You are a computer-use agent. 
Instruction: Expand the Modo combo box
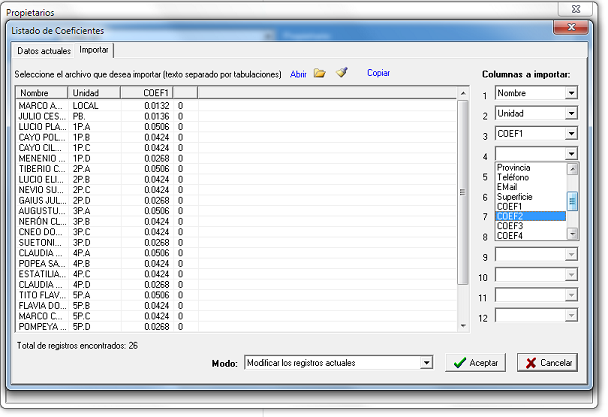[x=426, y=362]
